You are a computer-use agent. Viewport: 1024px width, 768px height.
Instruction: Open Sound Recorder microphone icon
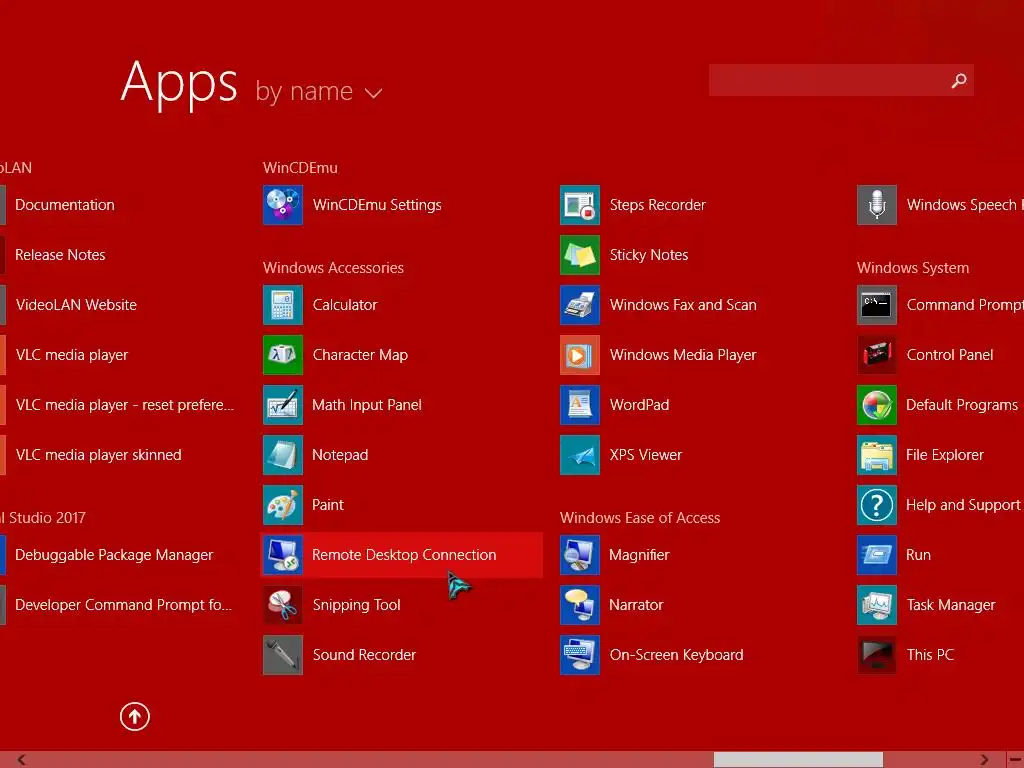283,655
